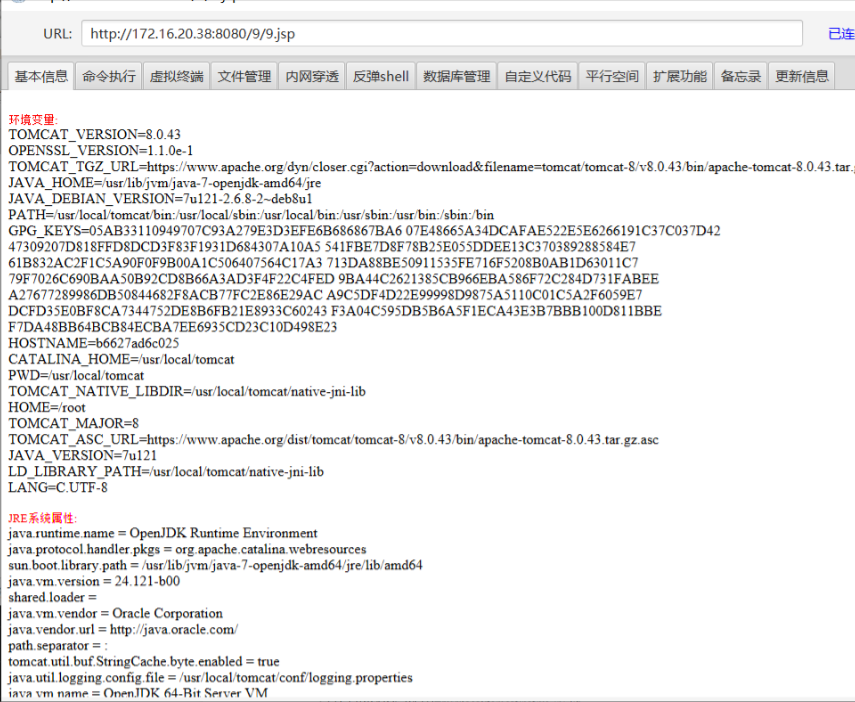Open the 更新信息 tab
This screenshot has height=702, width=855.
(x=802, y=76)
